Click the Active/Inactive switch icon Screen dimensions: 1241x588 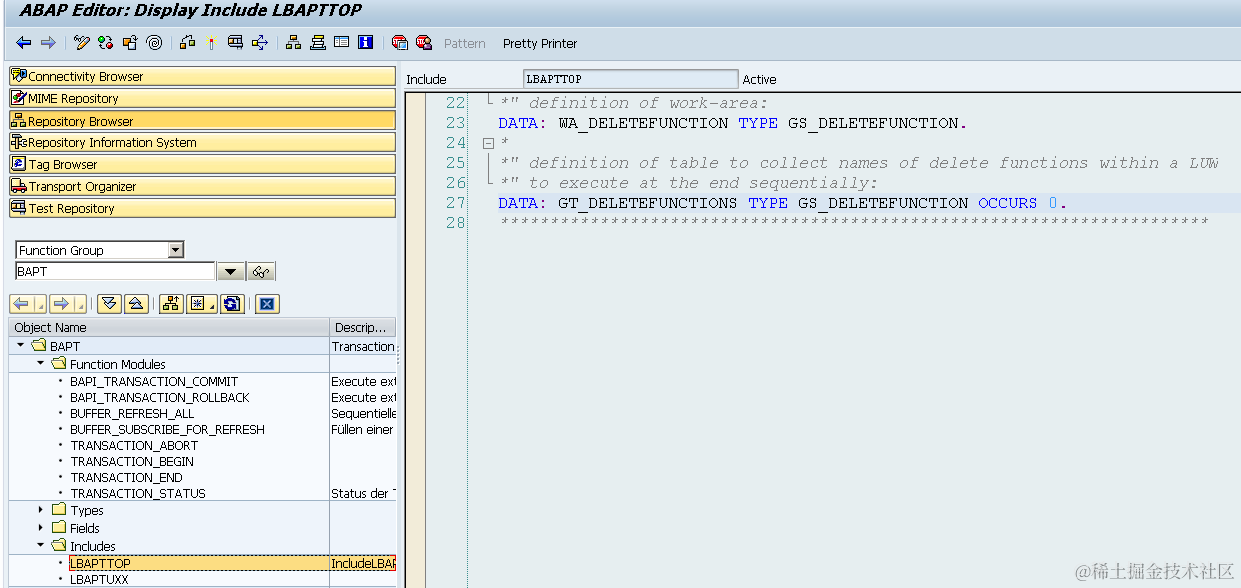coord(106,43)
